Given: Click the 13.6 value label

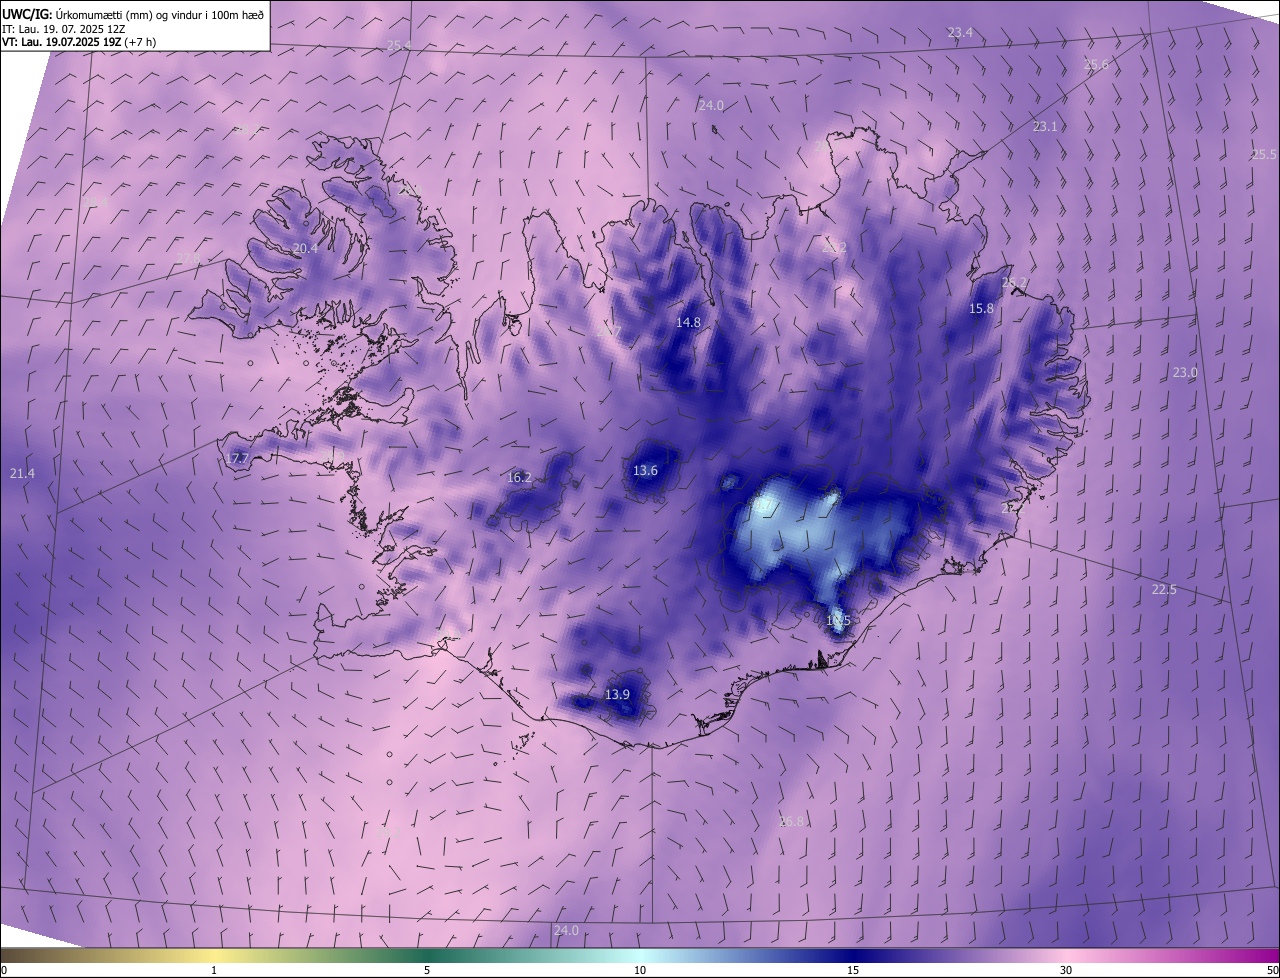Looking at the screenshot, I should pyautogui.click(x=645, y=471).
